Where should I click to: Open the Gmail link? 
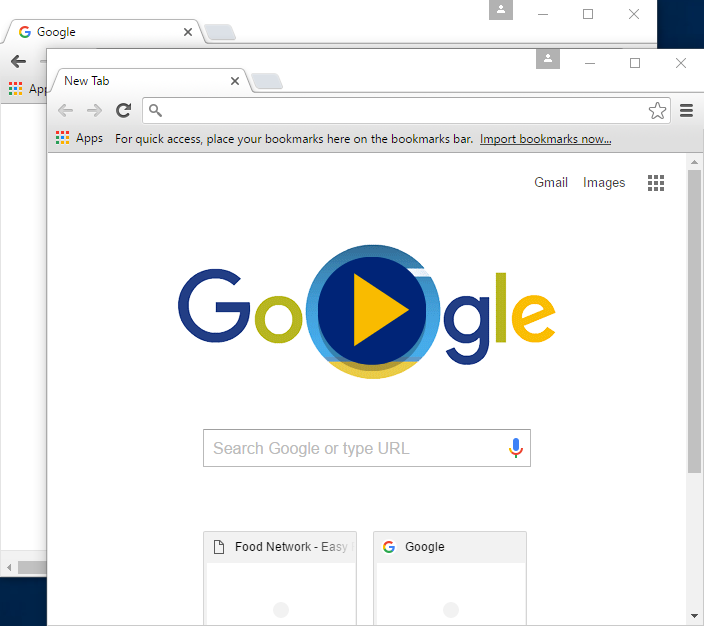550,182
